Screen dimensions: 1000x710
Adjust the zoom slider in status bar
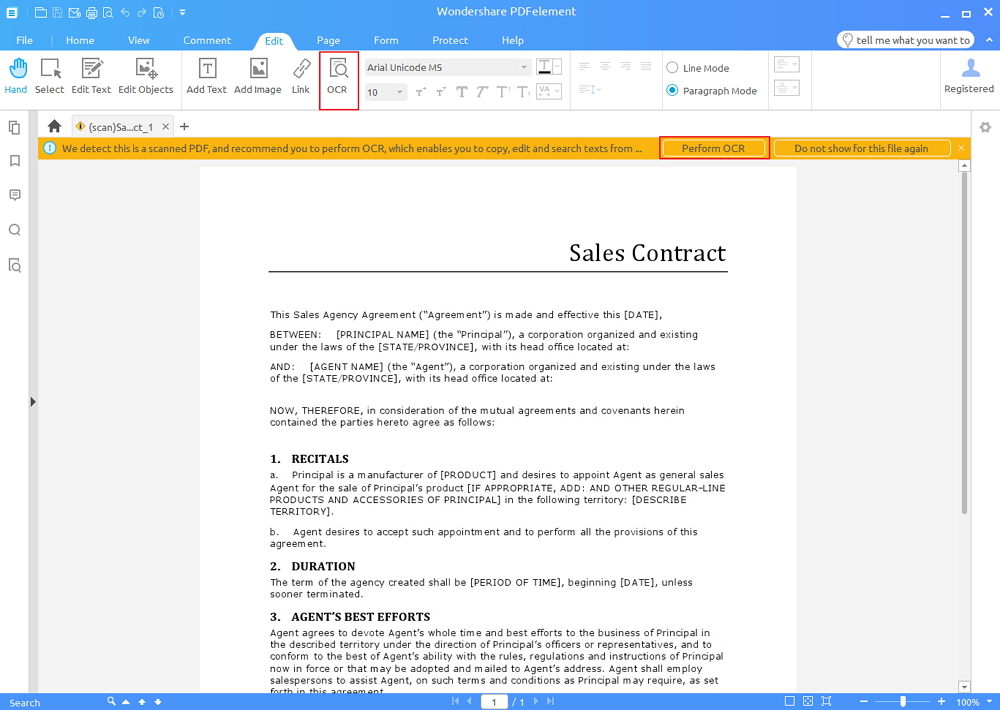[x=902, y=701]
